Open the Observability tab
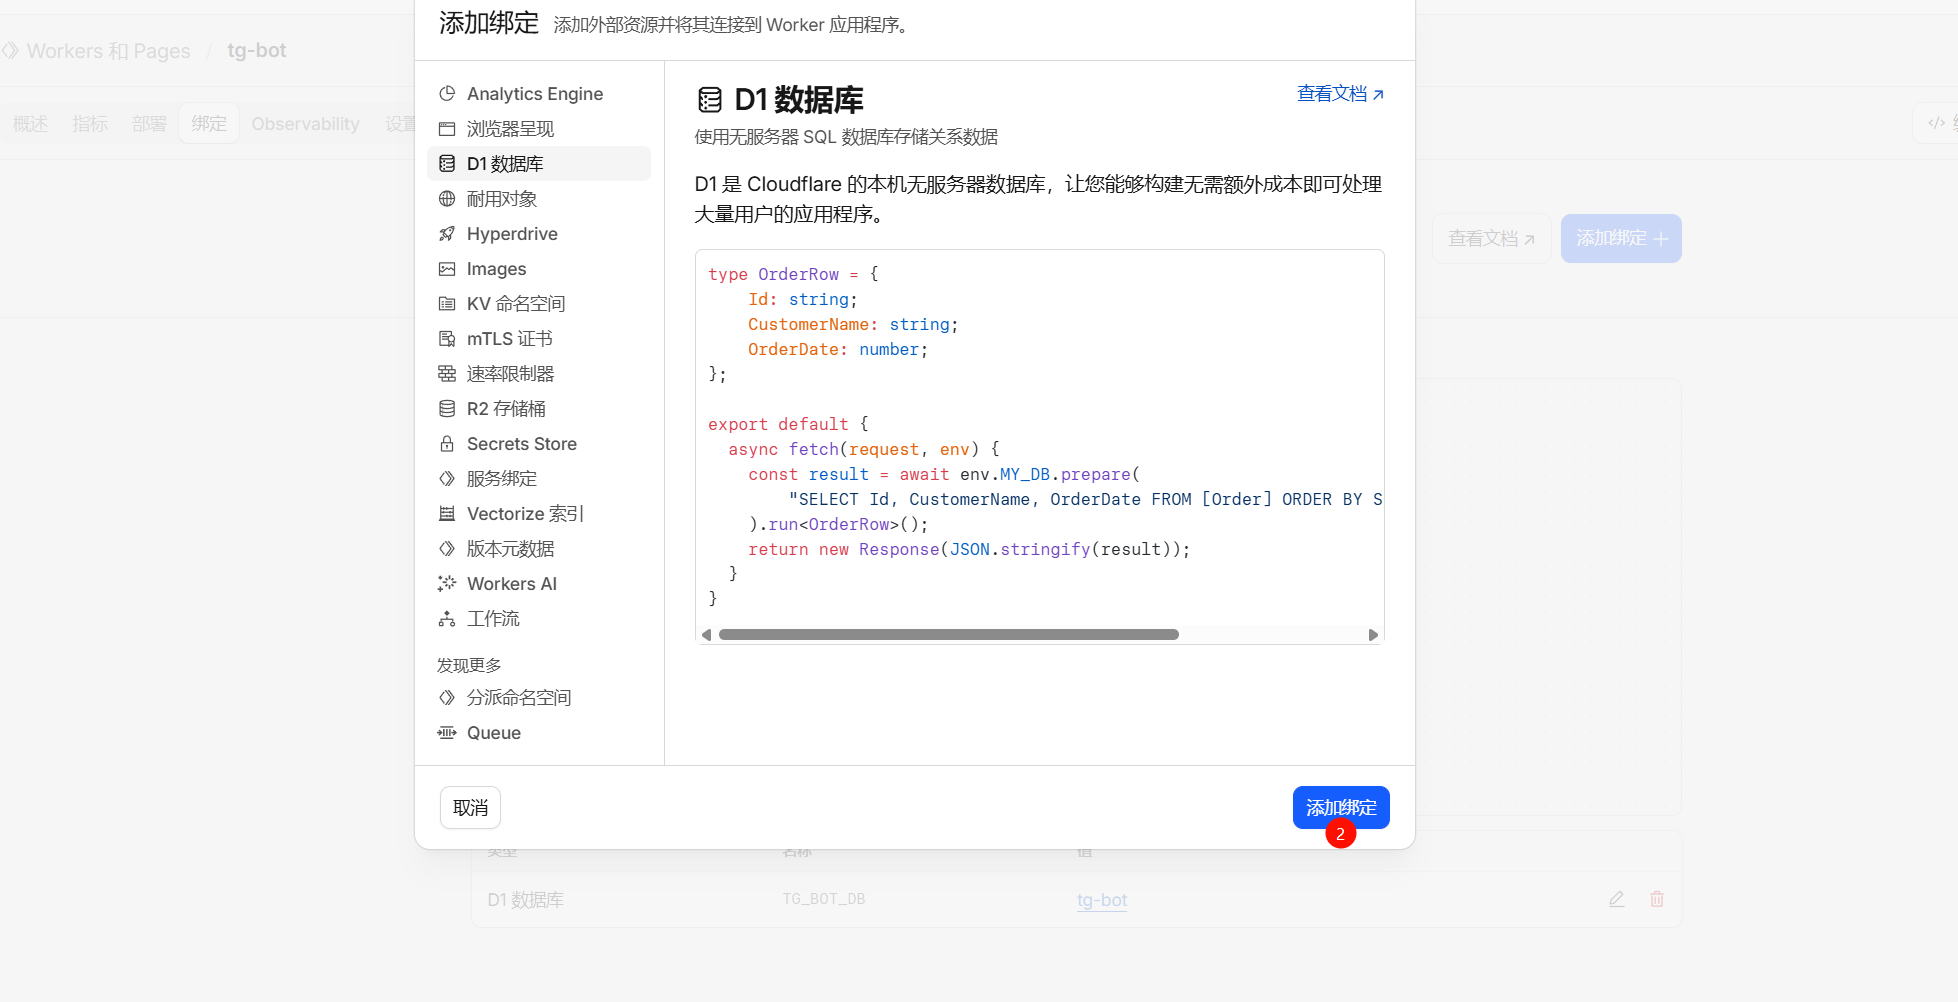Screen dimensions: 1958x1002 coord(305,123)
